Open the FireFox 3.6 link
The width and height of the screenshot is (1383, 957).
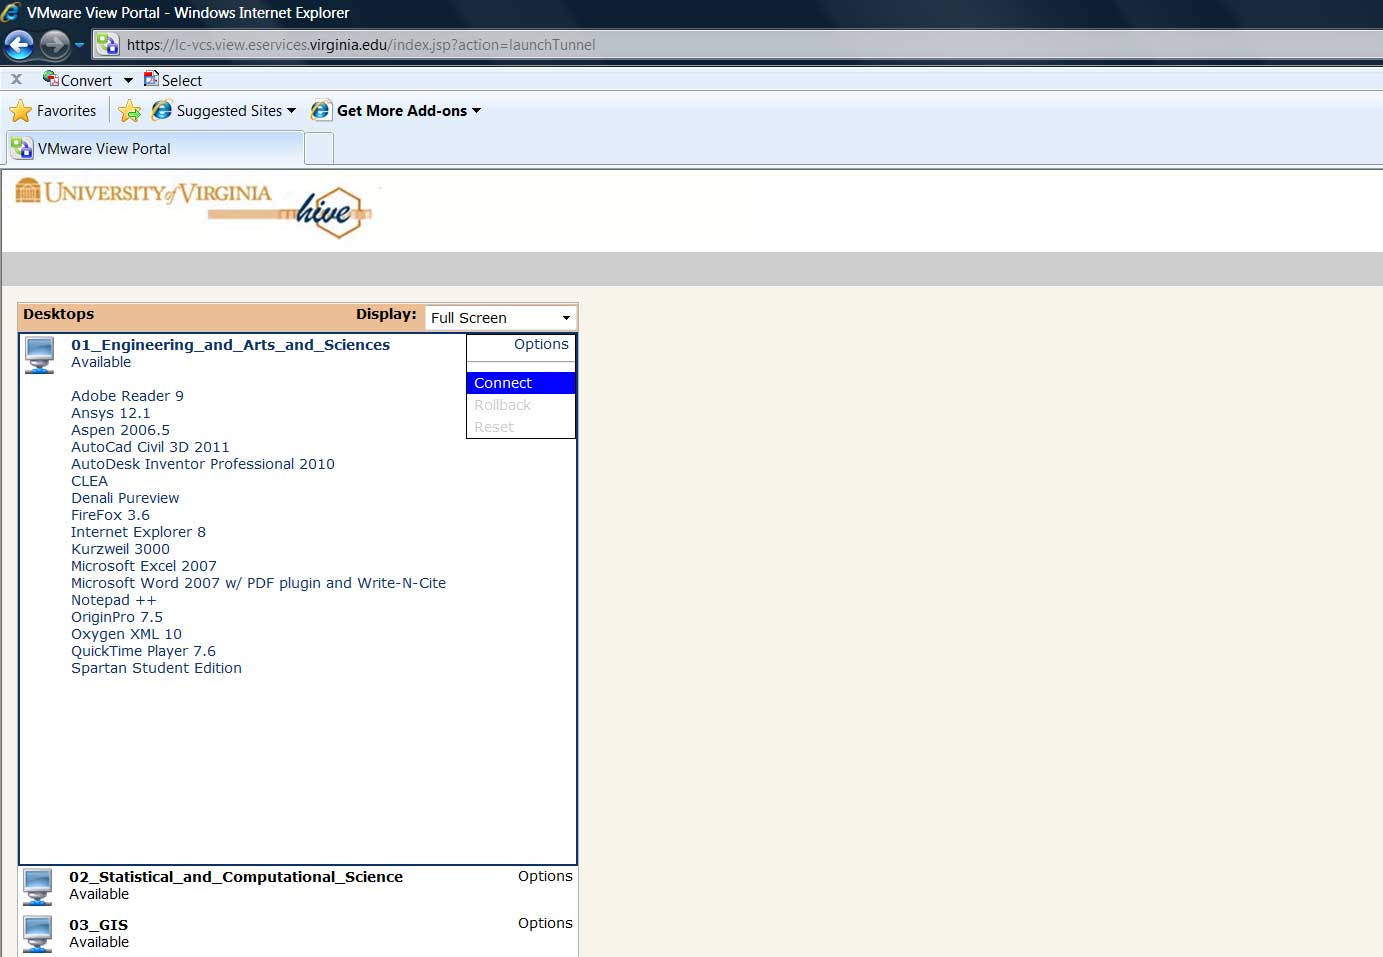point(110,514)
